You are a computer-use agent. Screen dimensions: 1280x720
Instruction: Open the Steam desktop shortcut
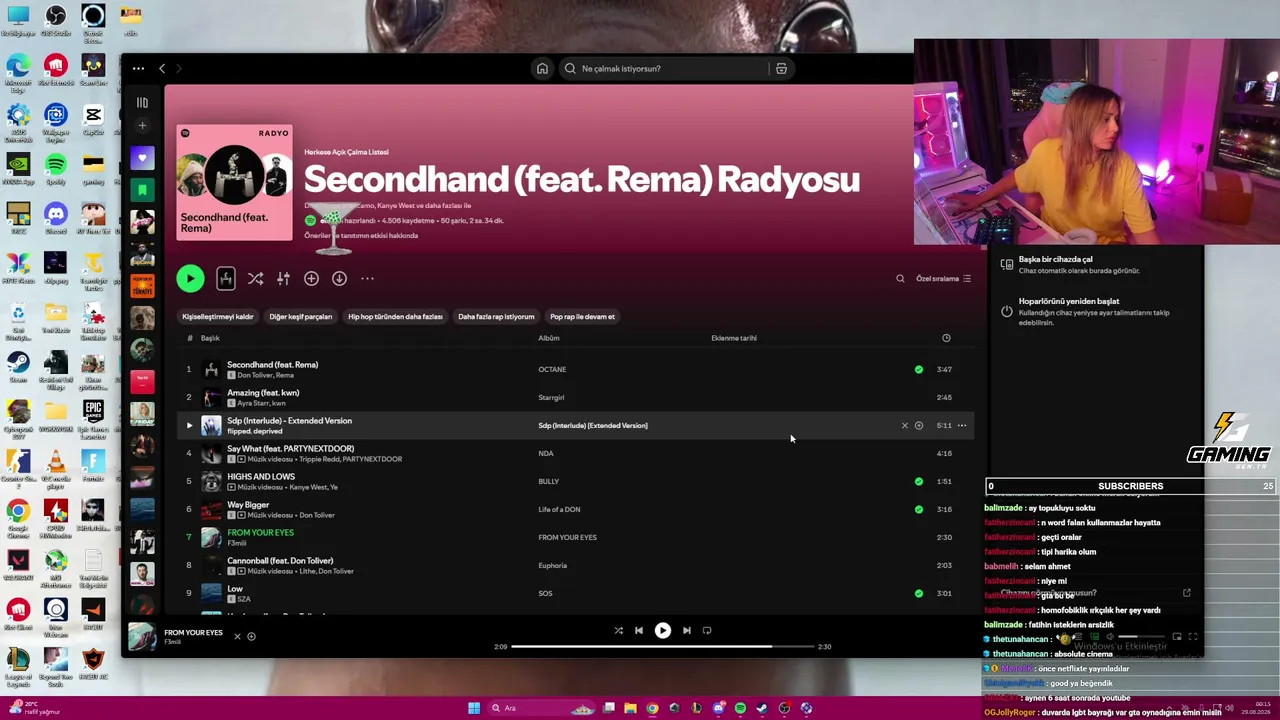pyautogui.click(x=18, y=366)
